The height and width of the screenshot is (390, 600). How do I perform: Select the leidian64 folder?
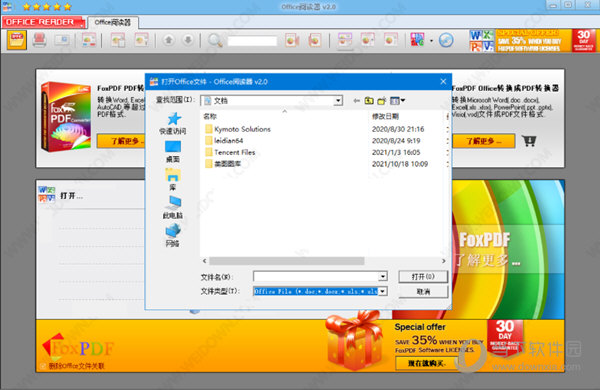coord(224,140)
